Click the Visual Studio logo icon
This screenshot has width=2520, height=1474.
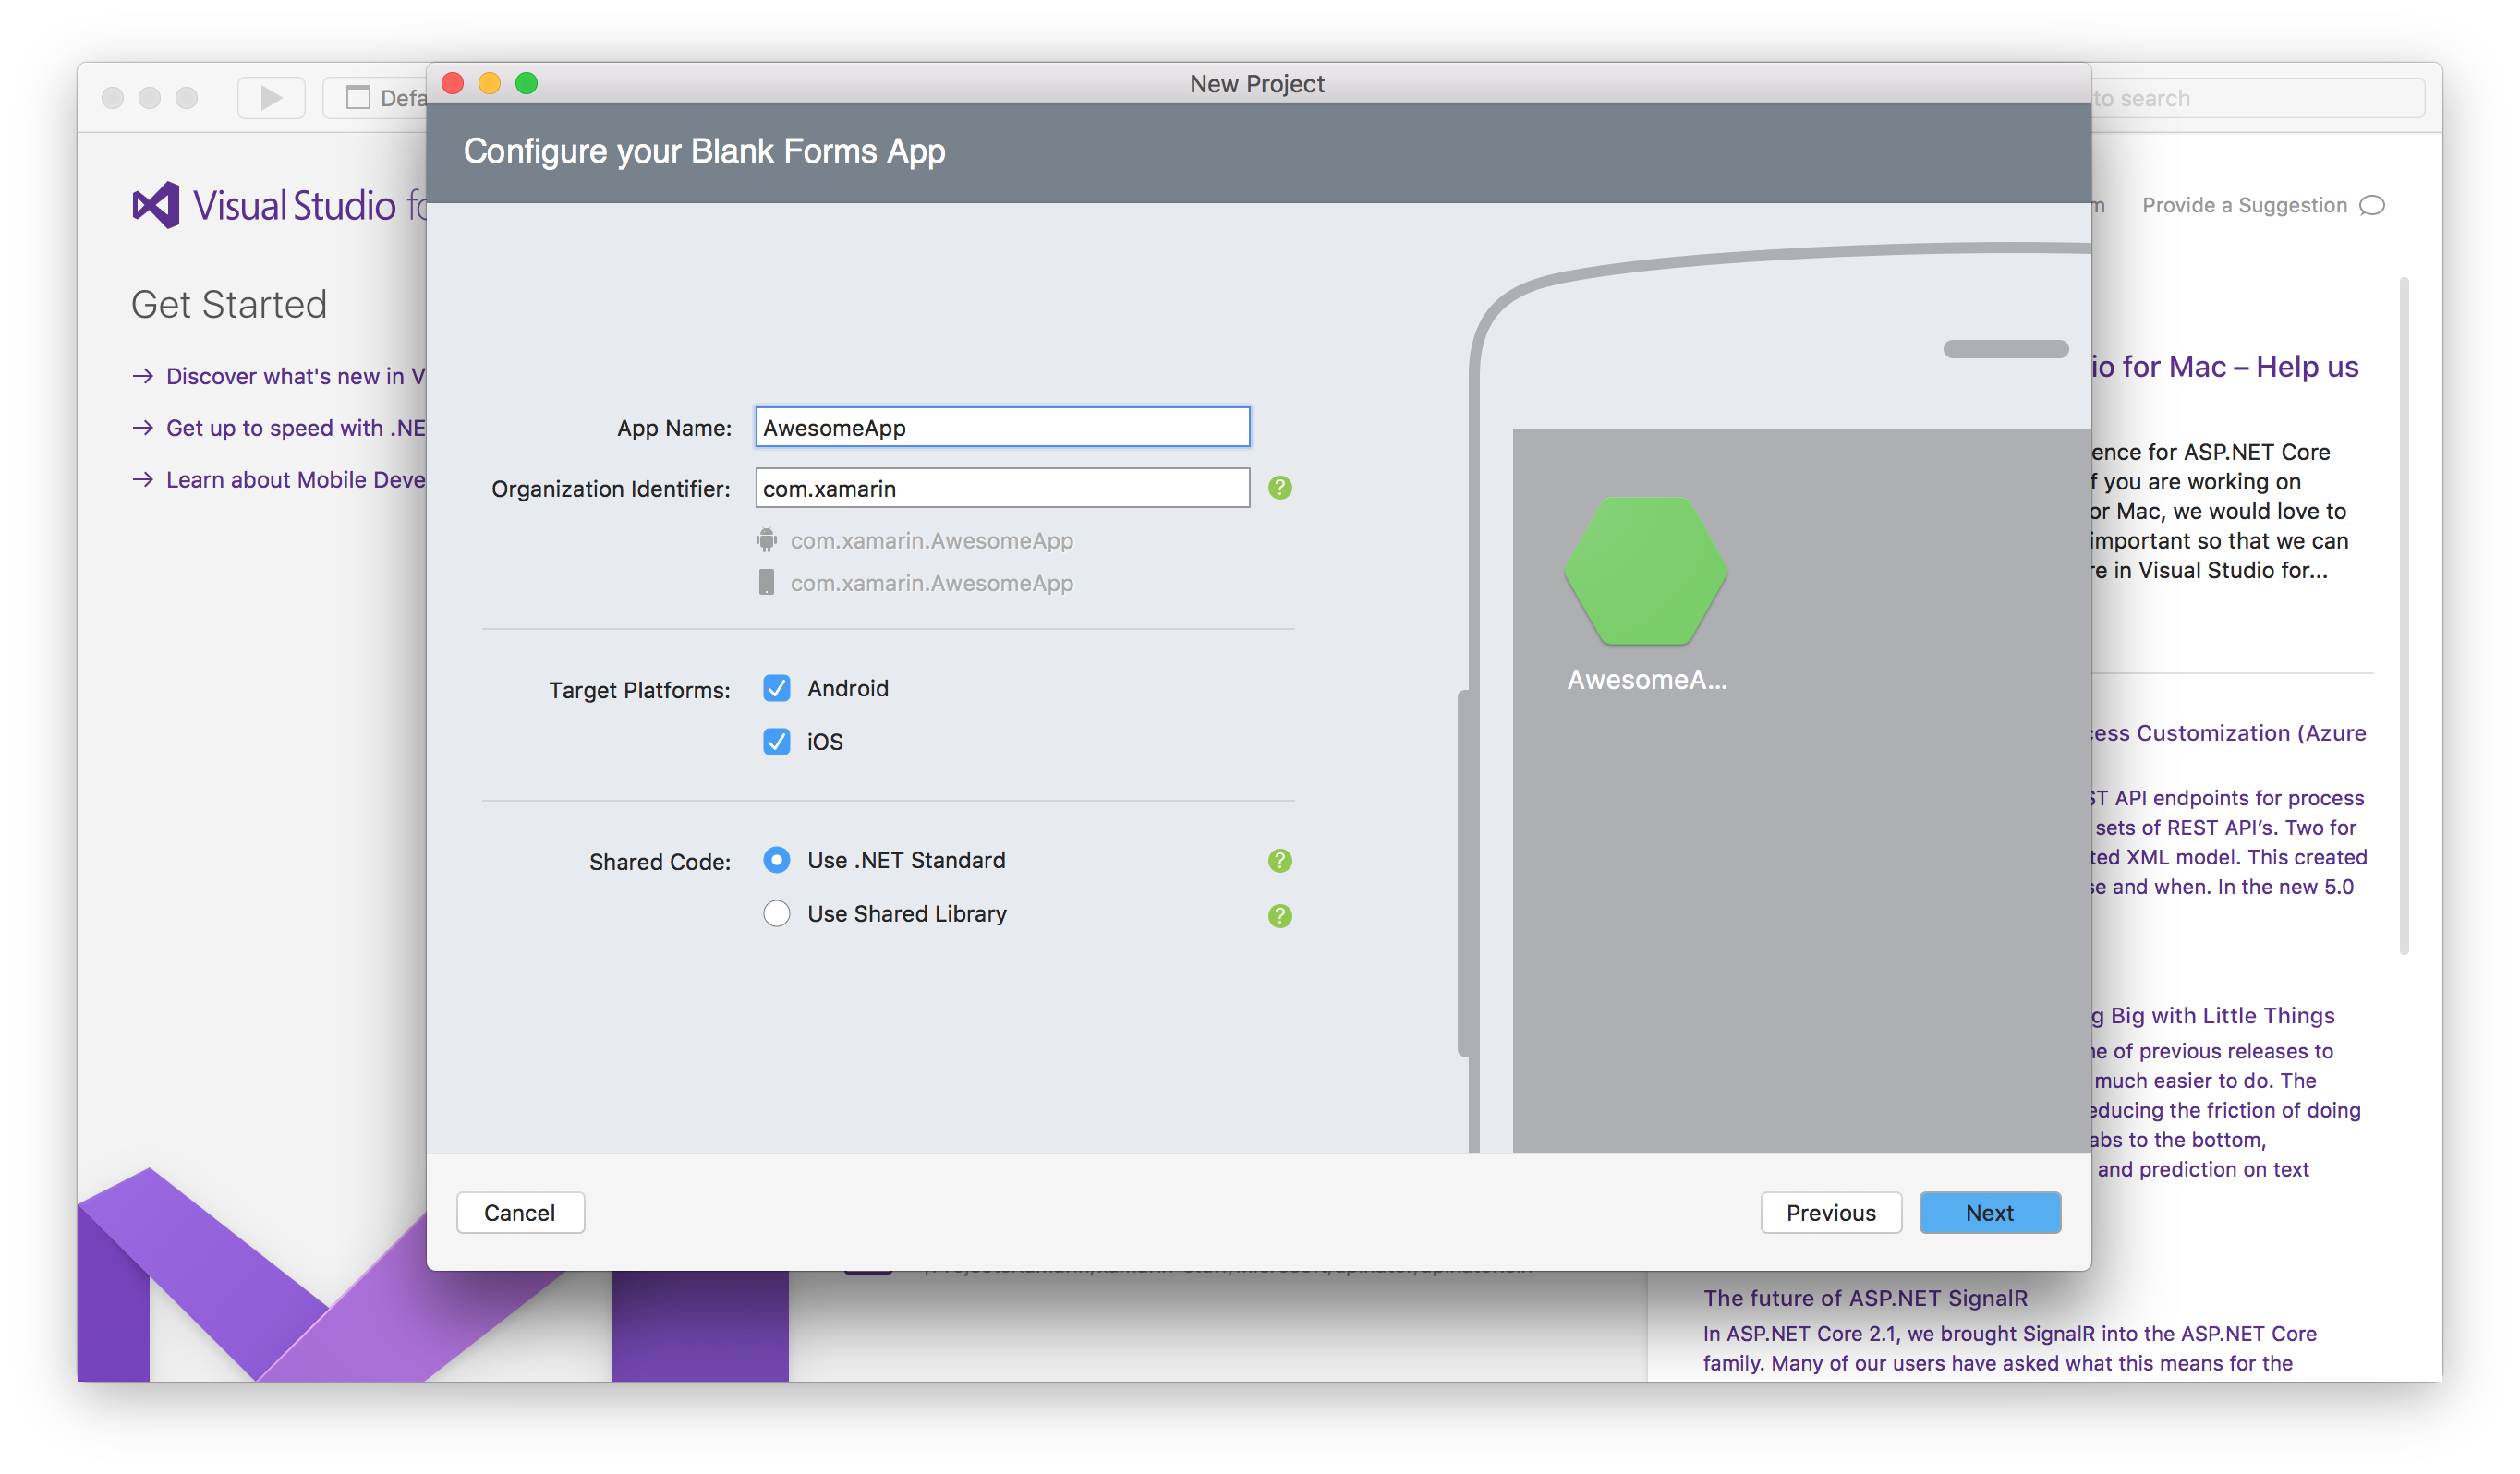[x=156, y=205]
